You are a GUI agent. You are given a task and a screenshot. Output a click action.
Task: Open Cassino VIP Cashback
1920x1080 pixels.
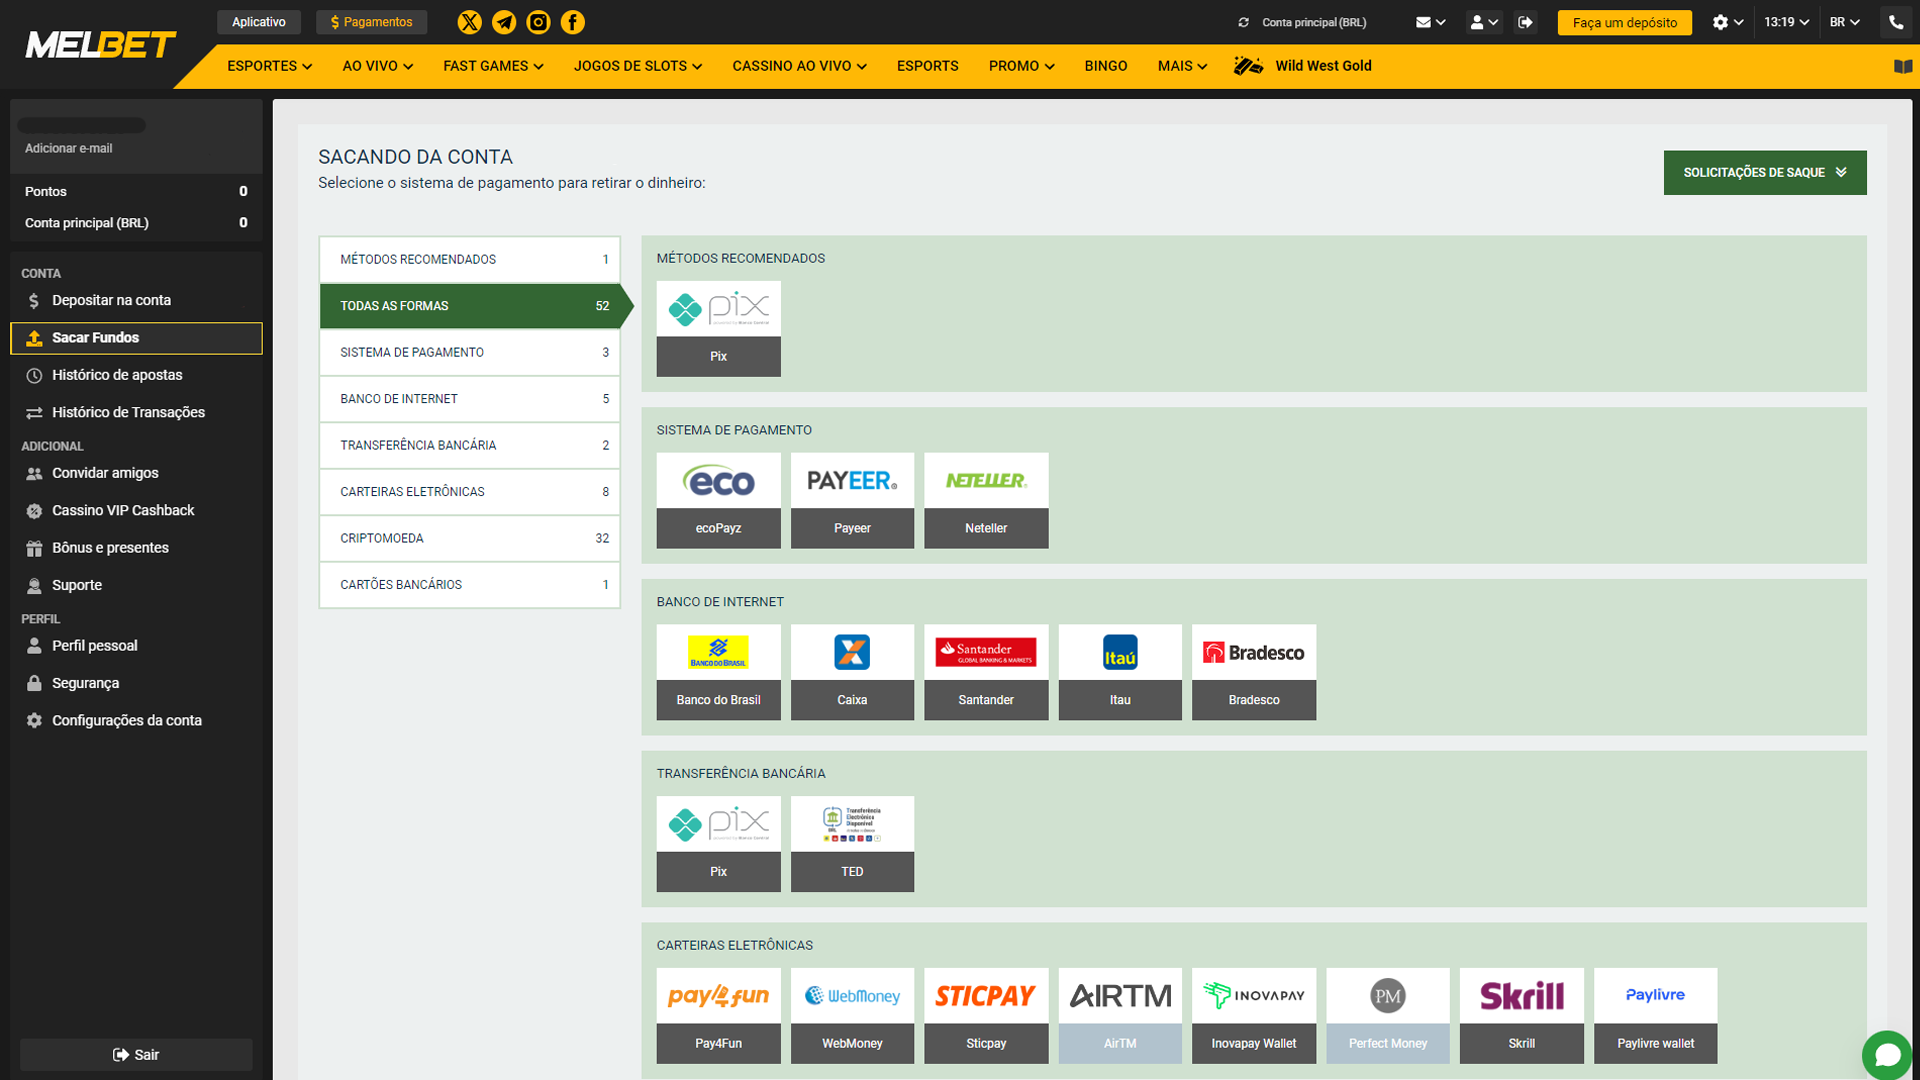136,510
